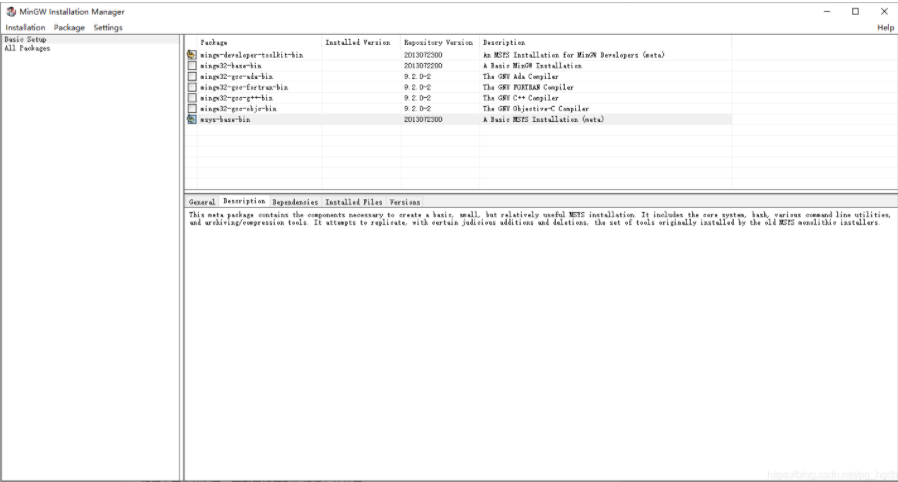Click 'The GNU FORTRAN Compiler' description
898x482 pixels.
[x=528, y=88]
